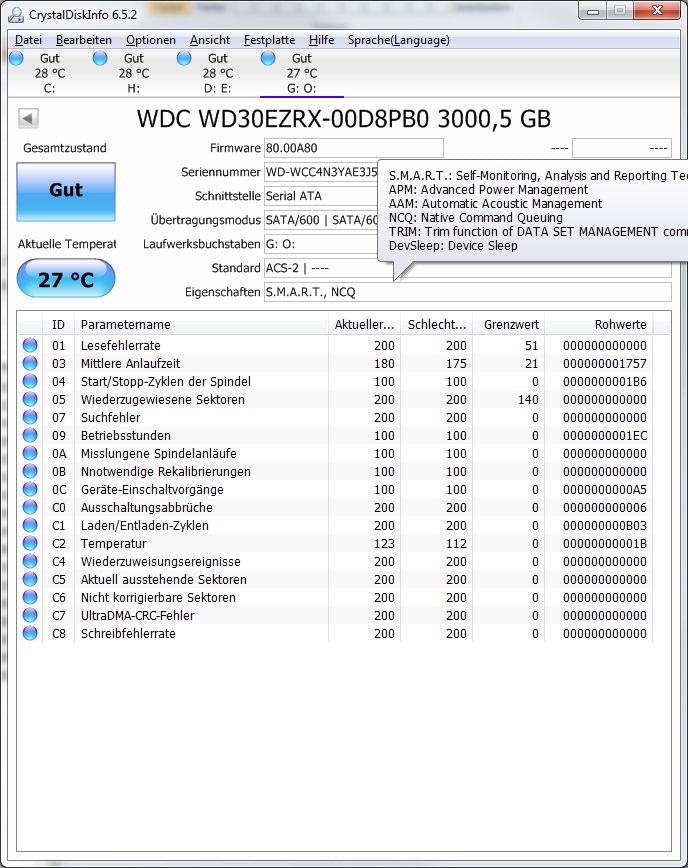Click the status orb of Nicht korrigierbare Sektoren row
Image resolution: width=688 pixels, height=868 pixels.
click(30, 597)
